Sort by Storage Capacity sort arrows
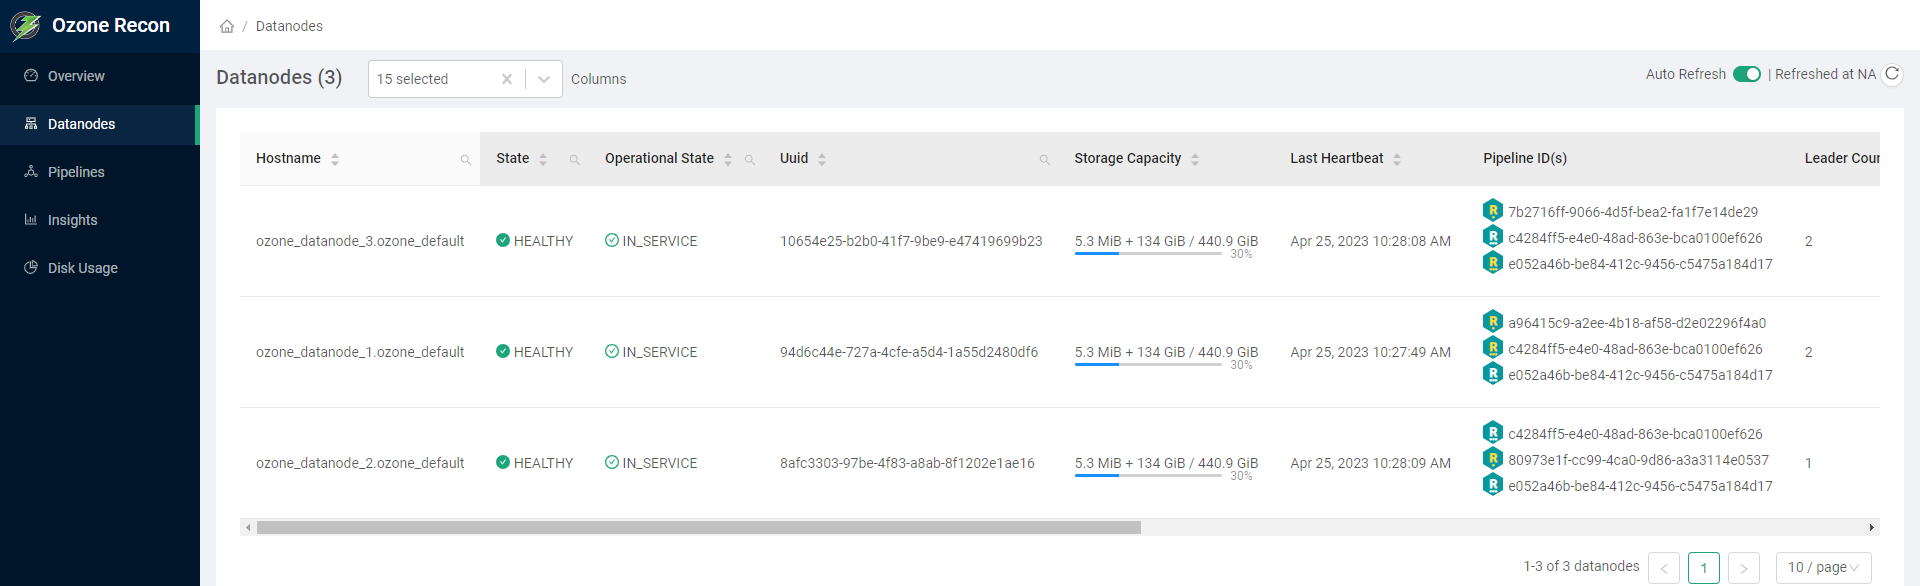1920x586 pixels. (1195, 159)
